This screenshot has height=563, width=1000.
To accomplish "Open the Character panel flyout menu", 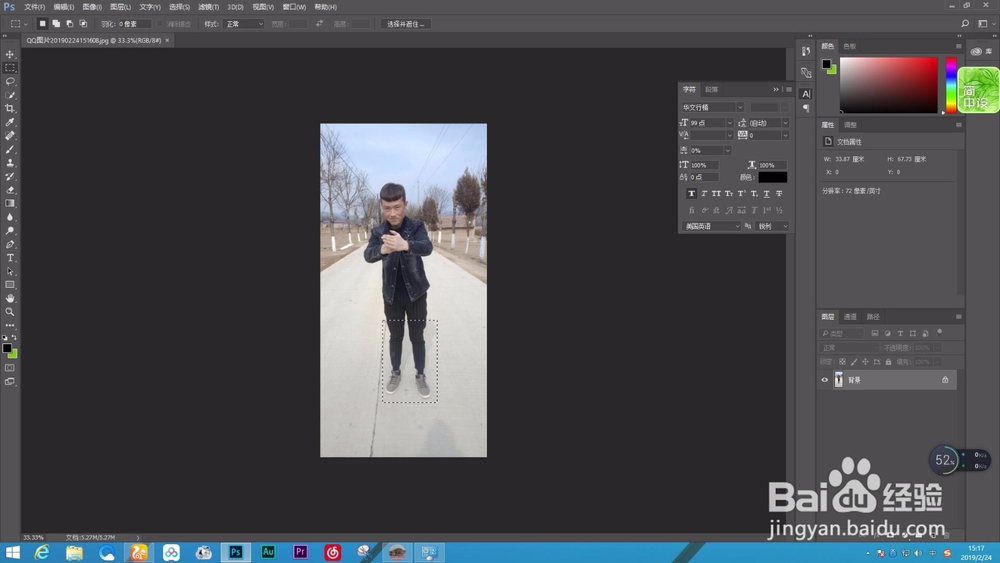I will [789, 89].
